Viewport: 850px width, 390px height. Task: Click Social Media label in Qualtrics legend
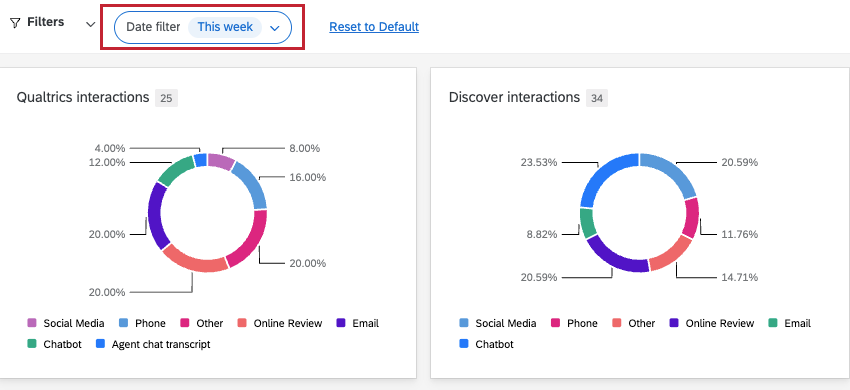pos(74,323)
